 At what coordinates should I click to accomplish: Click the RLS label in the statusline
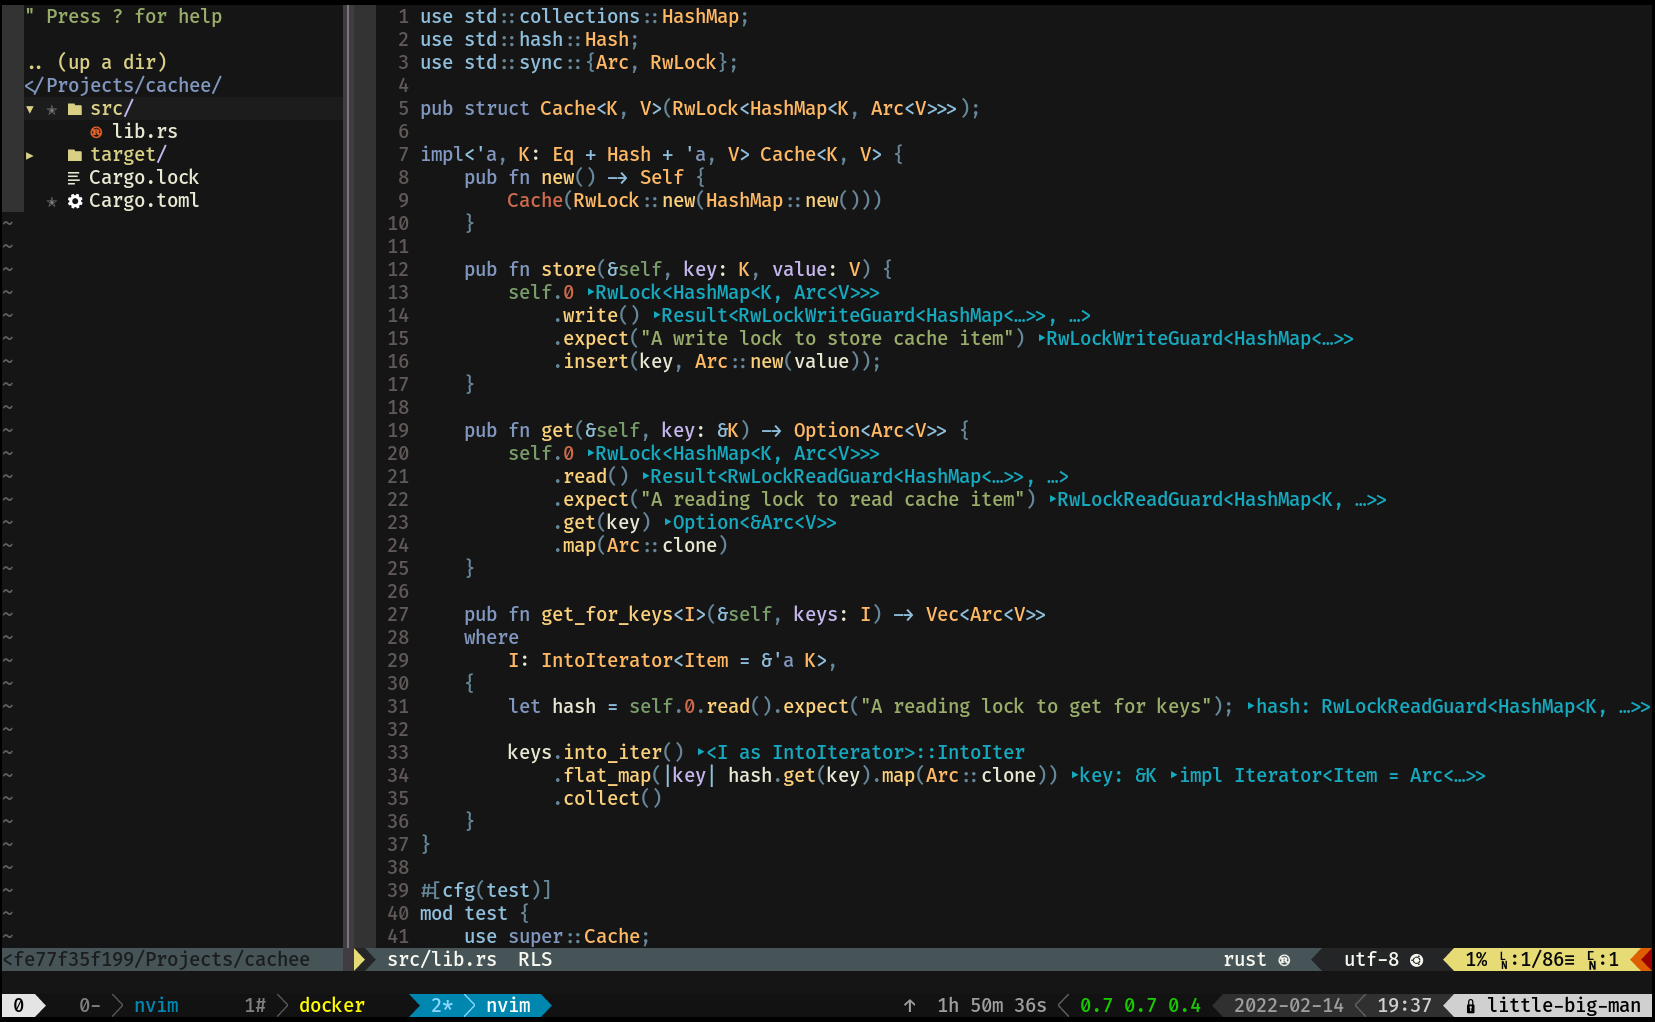pos(534,959)
